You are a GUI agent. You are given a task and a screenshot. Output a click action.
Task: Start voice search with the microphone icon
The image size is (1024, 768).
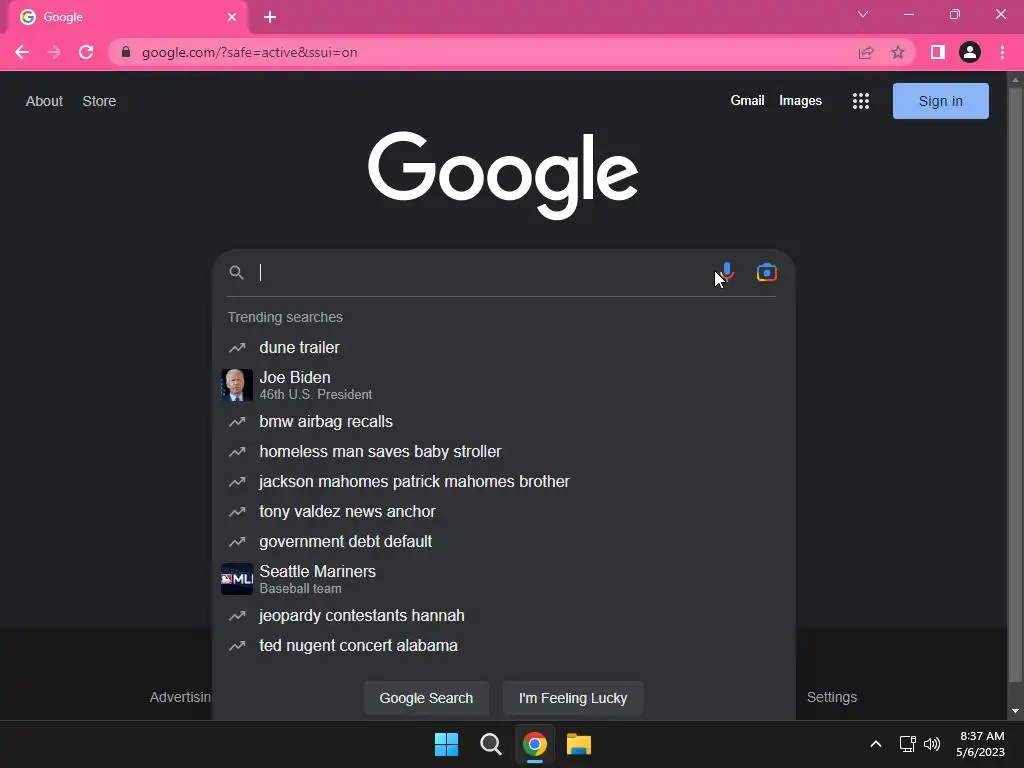727,272
